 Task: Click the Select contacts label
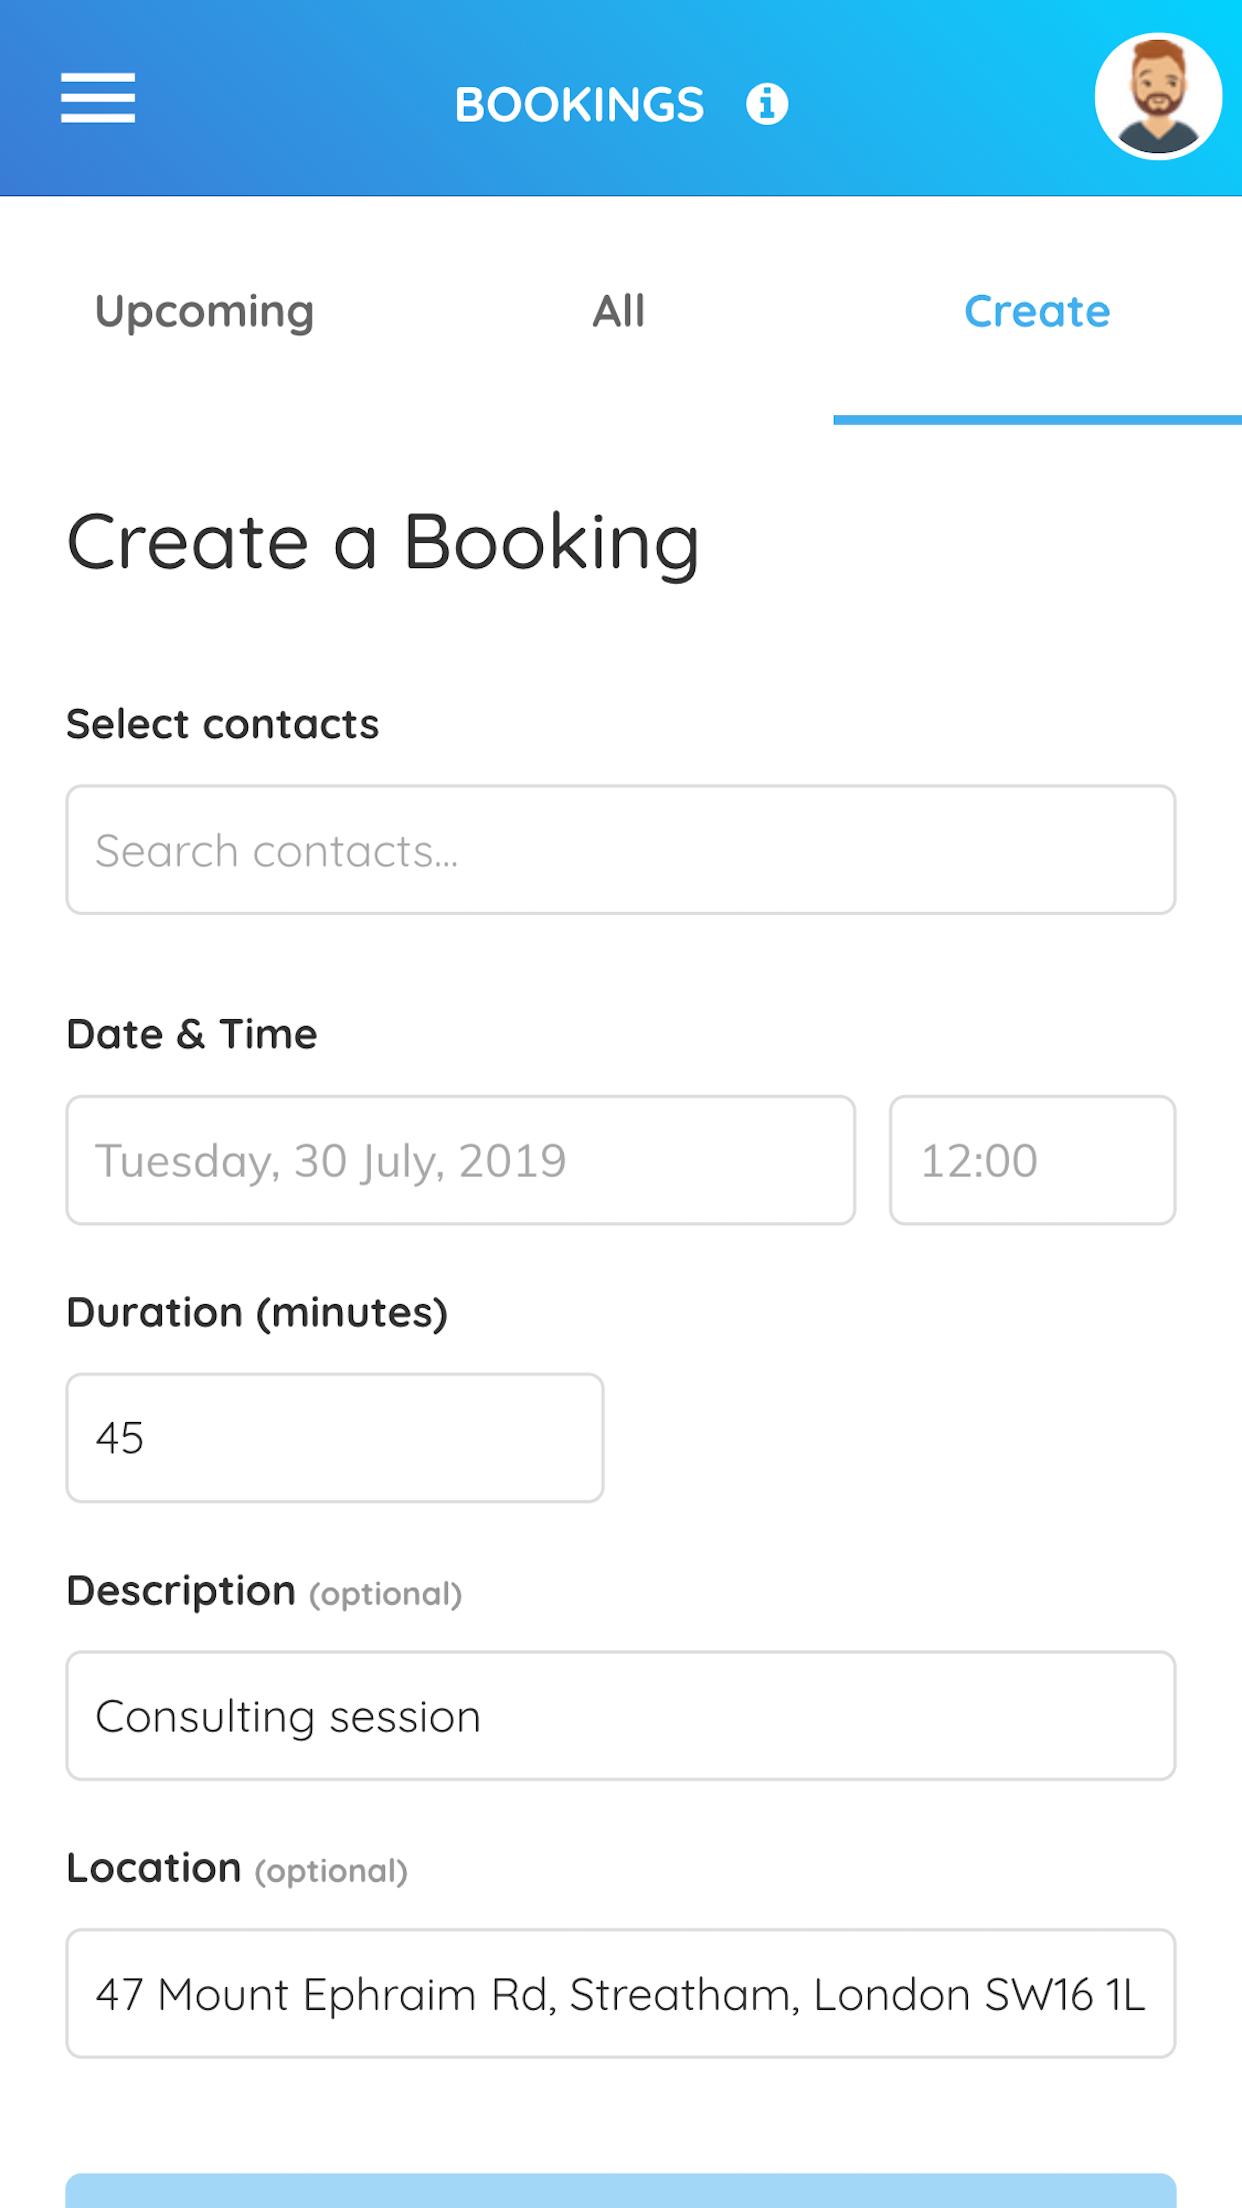click(223, 724)
